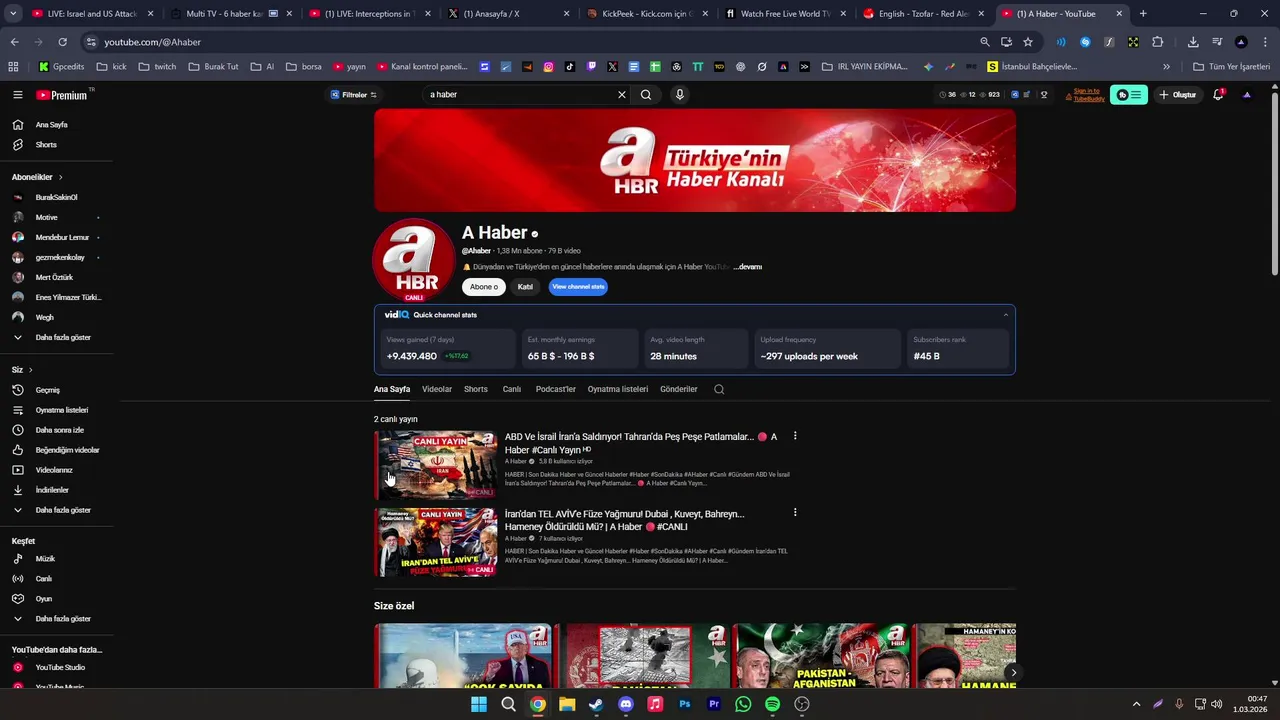Image resolution: width=1280 pixels, height=720 pixels.
Task: Open options menu for the ABD Ve İsrail livestream
Action: click(795, 436)
